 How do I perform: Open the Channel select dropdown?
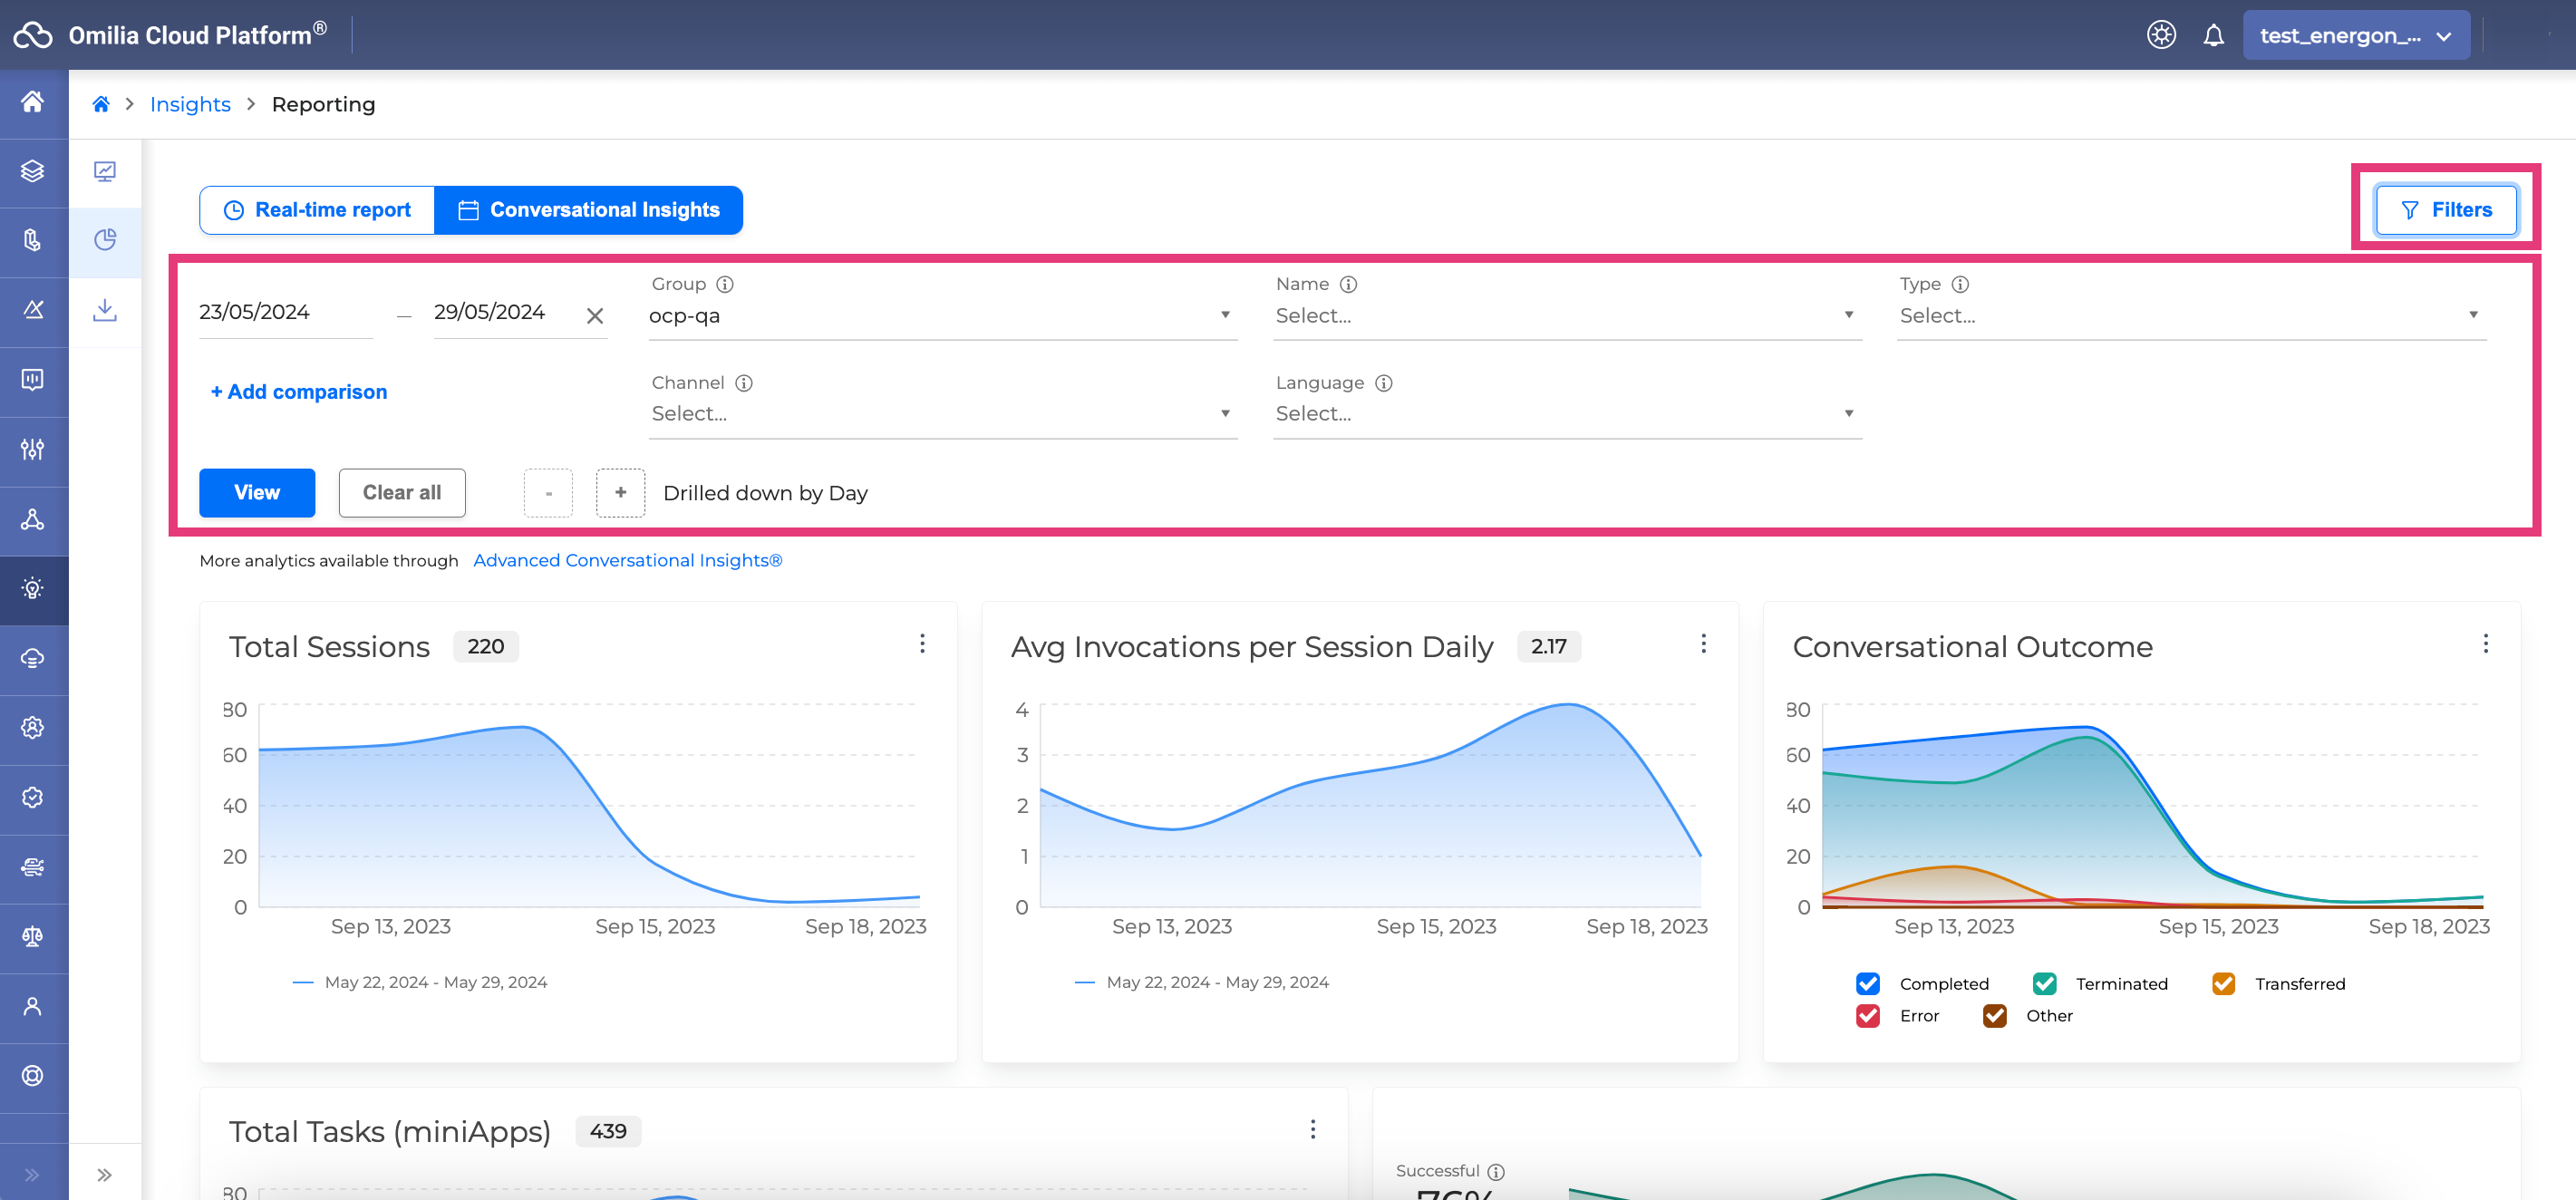click(x=940, y=413)
